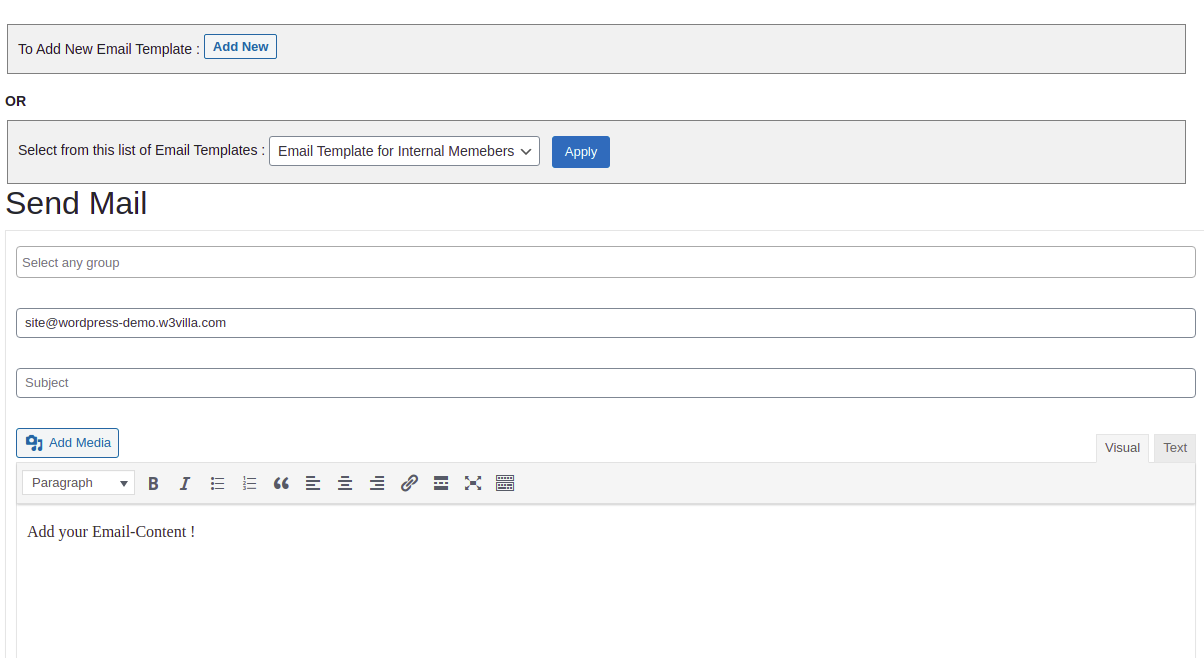The width and height of the screenshot is (1204, 658).
Task: Align text center
Action: tap(345, 483)
